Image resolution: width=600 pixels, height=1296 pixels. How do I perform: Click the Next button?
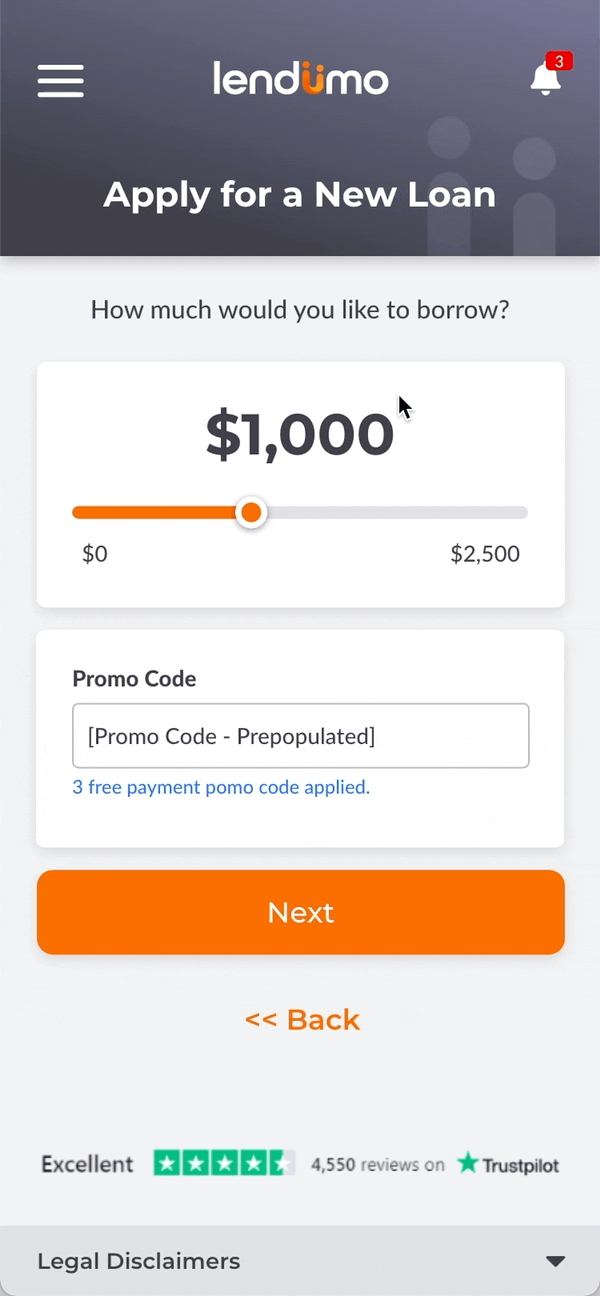(301, 912)
